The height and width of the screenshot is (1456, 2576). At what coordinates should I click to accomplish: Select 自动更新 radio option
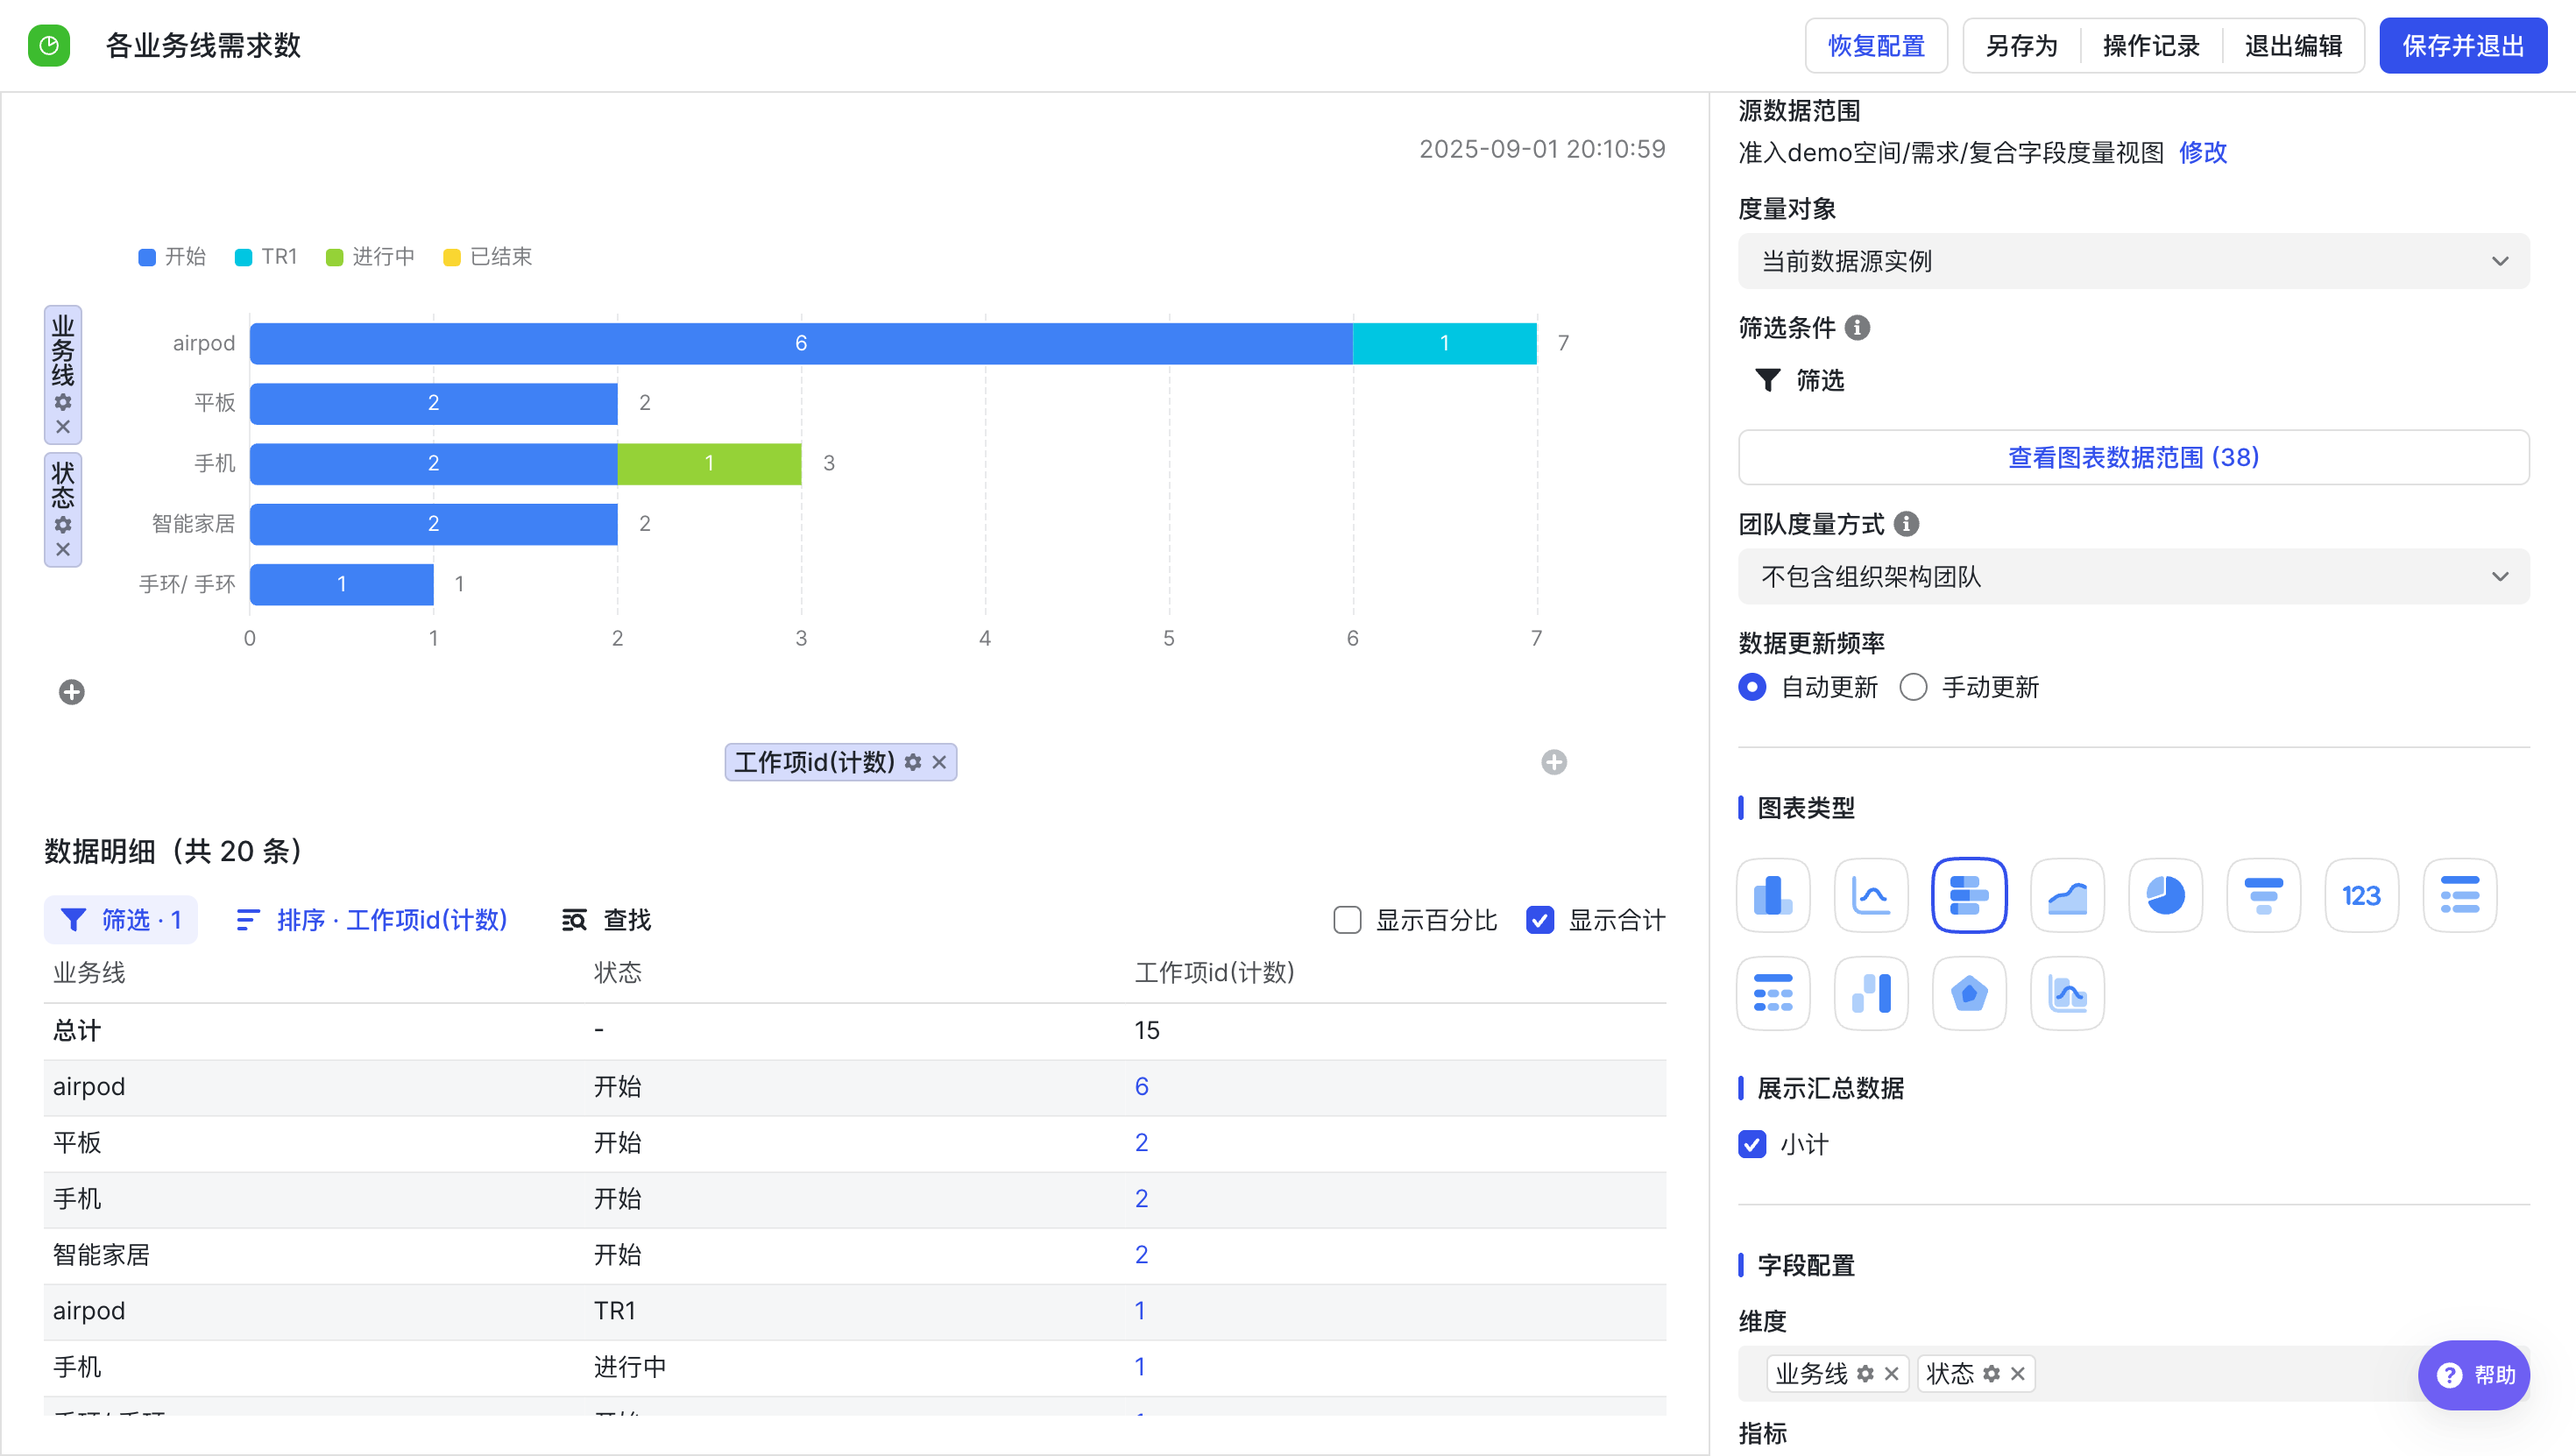pos(1752,687)
